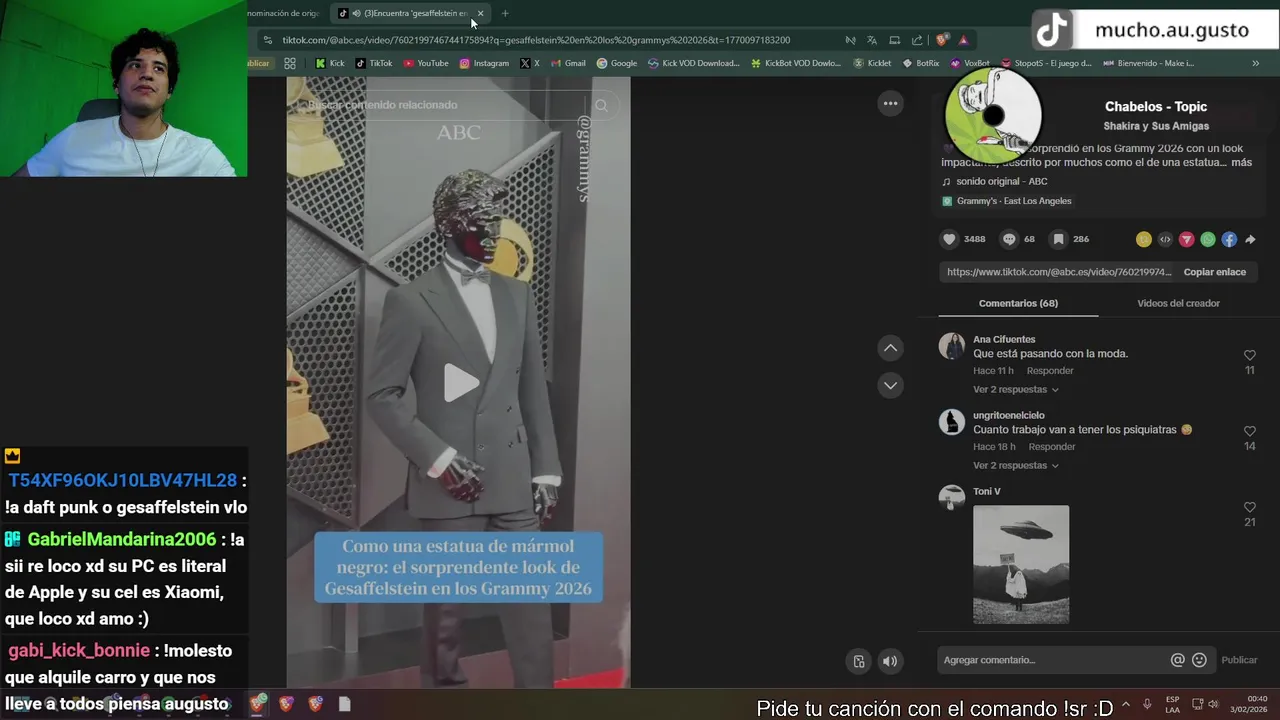Viewport: 1280px width, 720px height.
Task: Select the TikTok browser tab titled Encuentra 'gesaffelstein
Action: (x=412, y=13)
